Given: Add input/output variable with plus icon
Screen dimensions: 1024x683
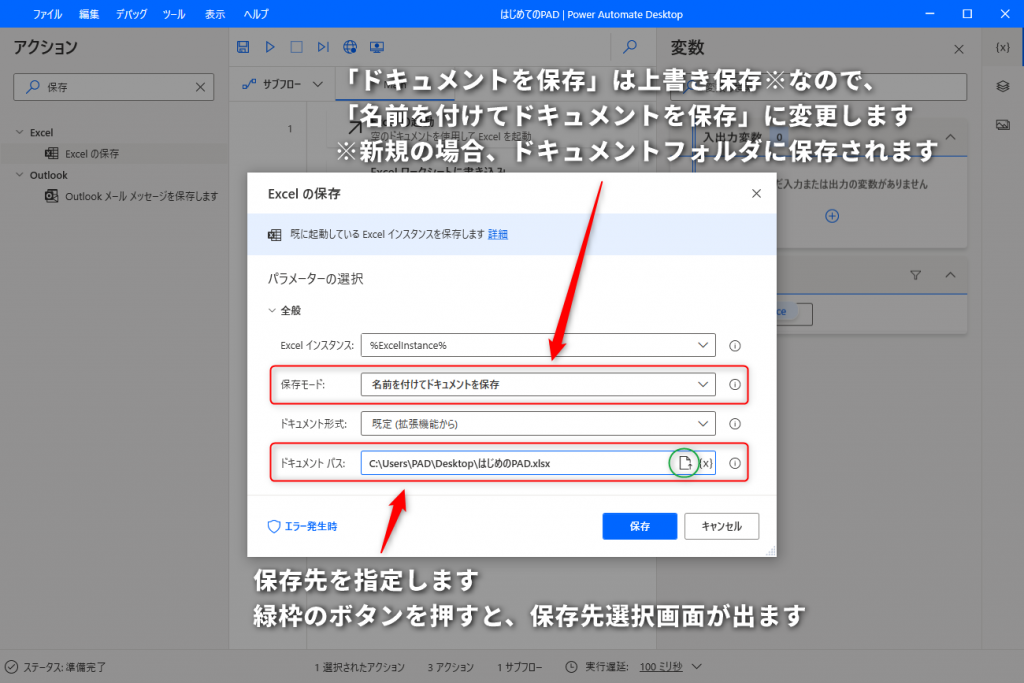Looking at the screenshot, I should pyautogui.click(x=832, y=216).
